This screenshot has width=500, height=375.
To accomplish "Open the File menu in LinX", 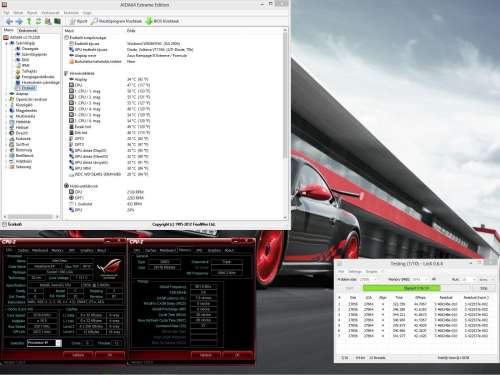I will point(341,272).
